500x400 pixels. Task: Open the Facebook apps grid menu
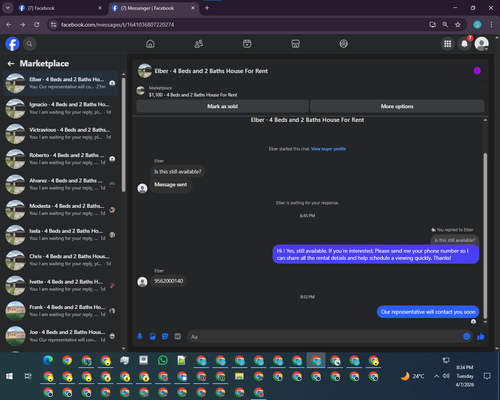point(448,44)
